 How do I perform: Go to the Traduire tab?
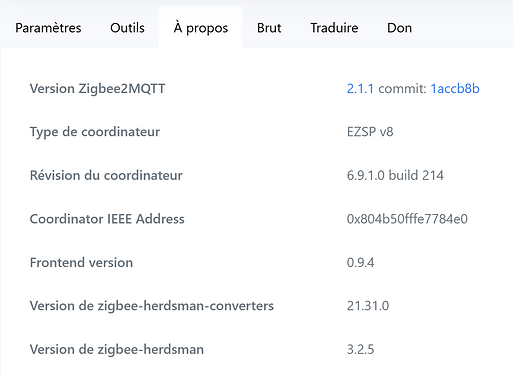[334, 28]
